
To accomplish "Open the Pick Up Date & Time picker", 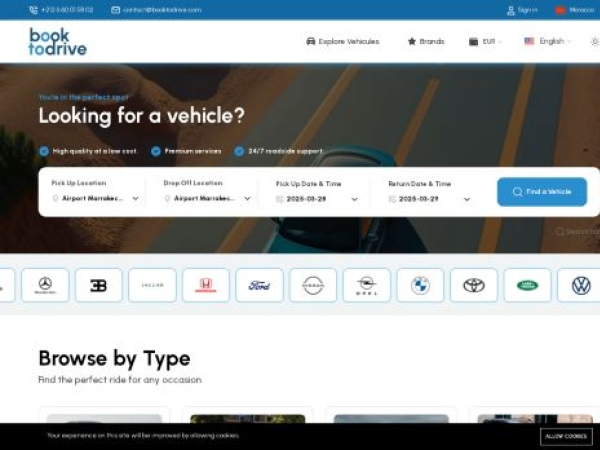I will (x=317, y=199).
